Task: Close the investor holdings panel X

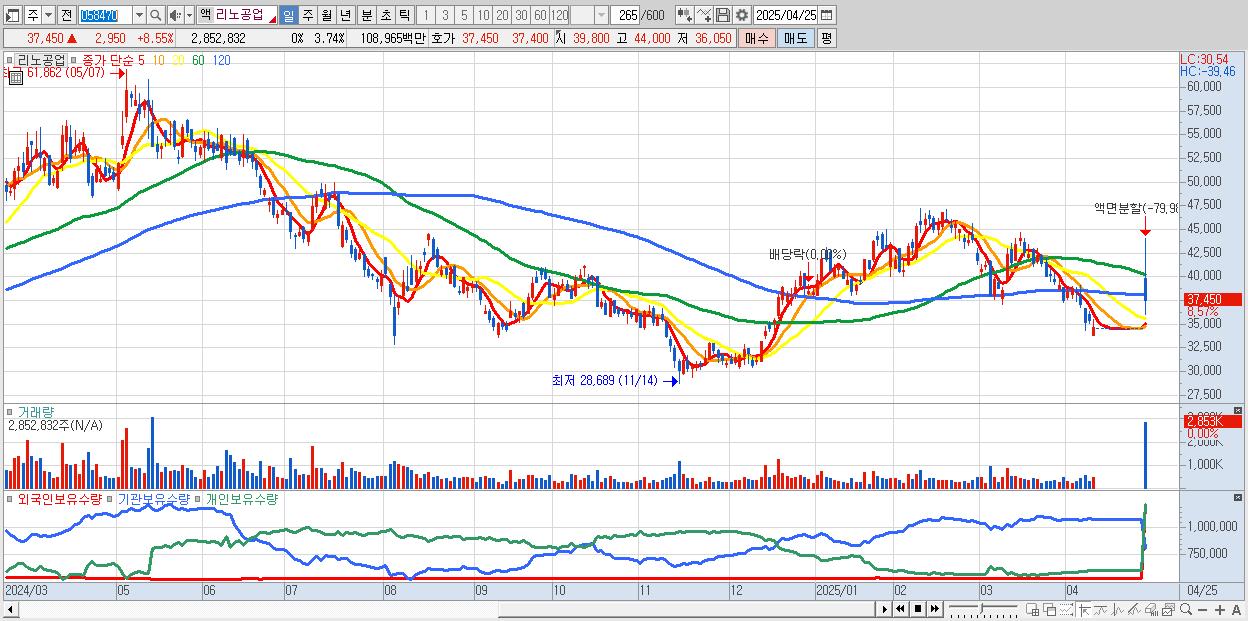Action: 1239,497
